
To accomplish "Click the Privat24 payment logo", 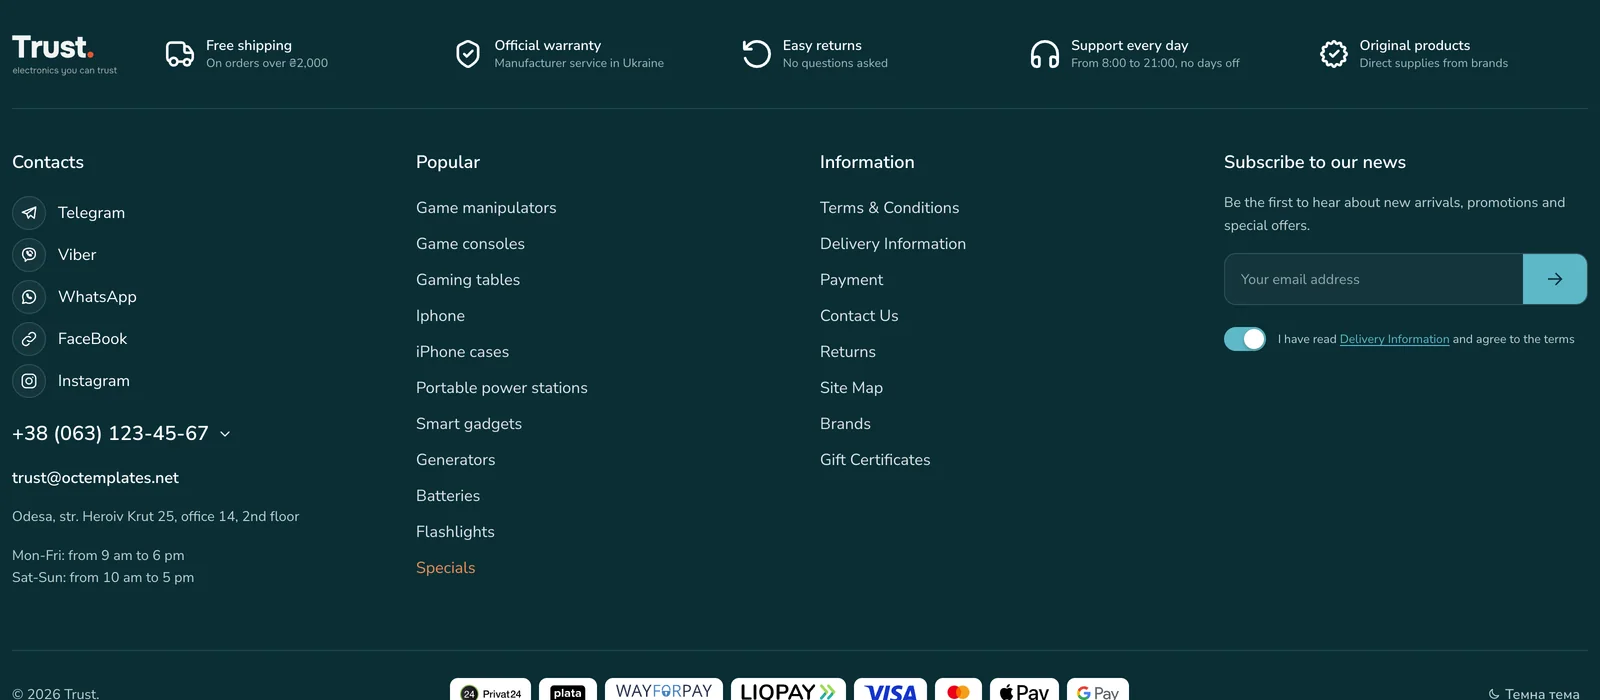I will 491,690.
